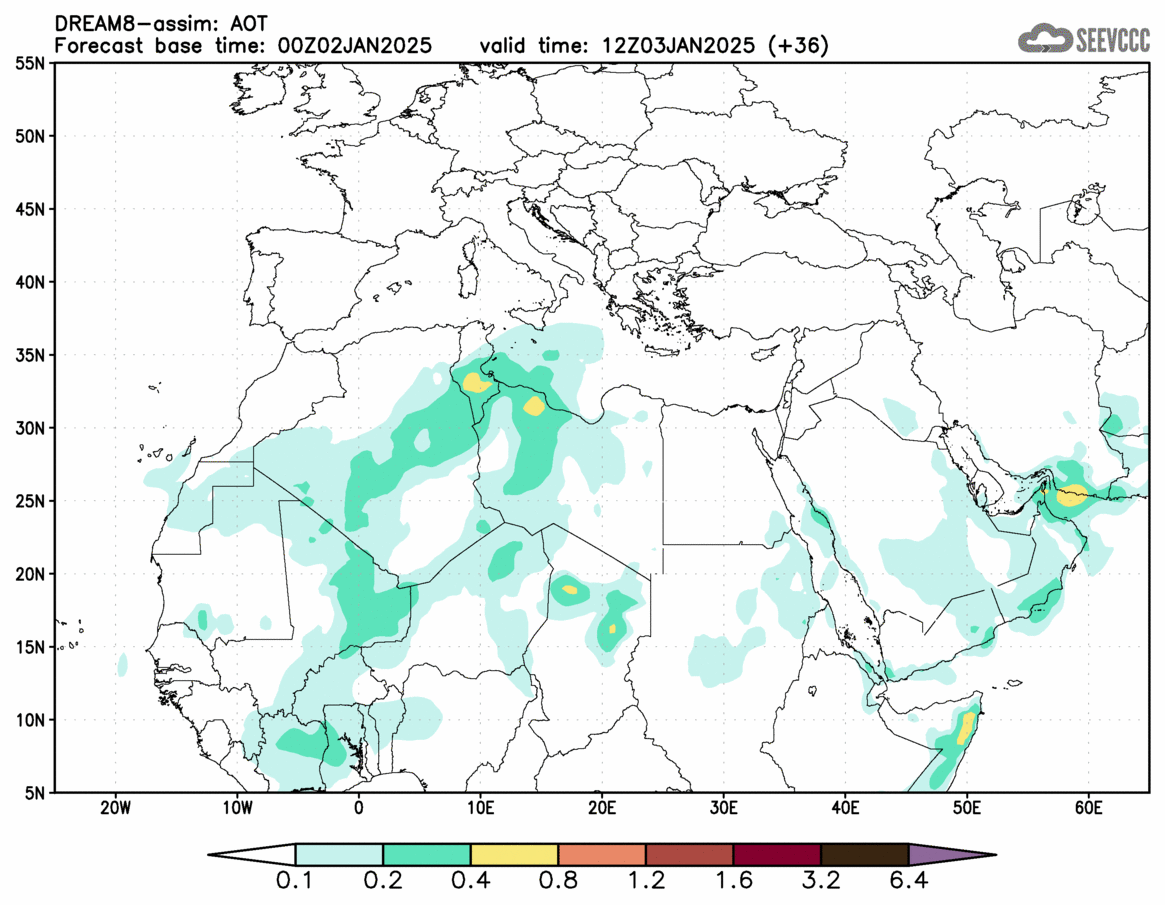Click the white below-0.1 legend arrow
This screenshot has width=1165, height=905.
[x=252, y=854]
